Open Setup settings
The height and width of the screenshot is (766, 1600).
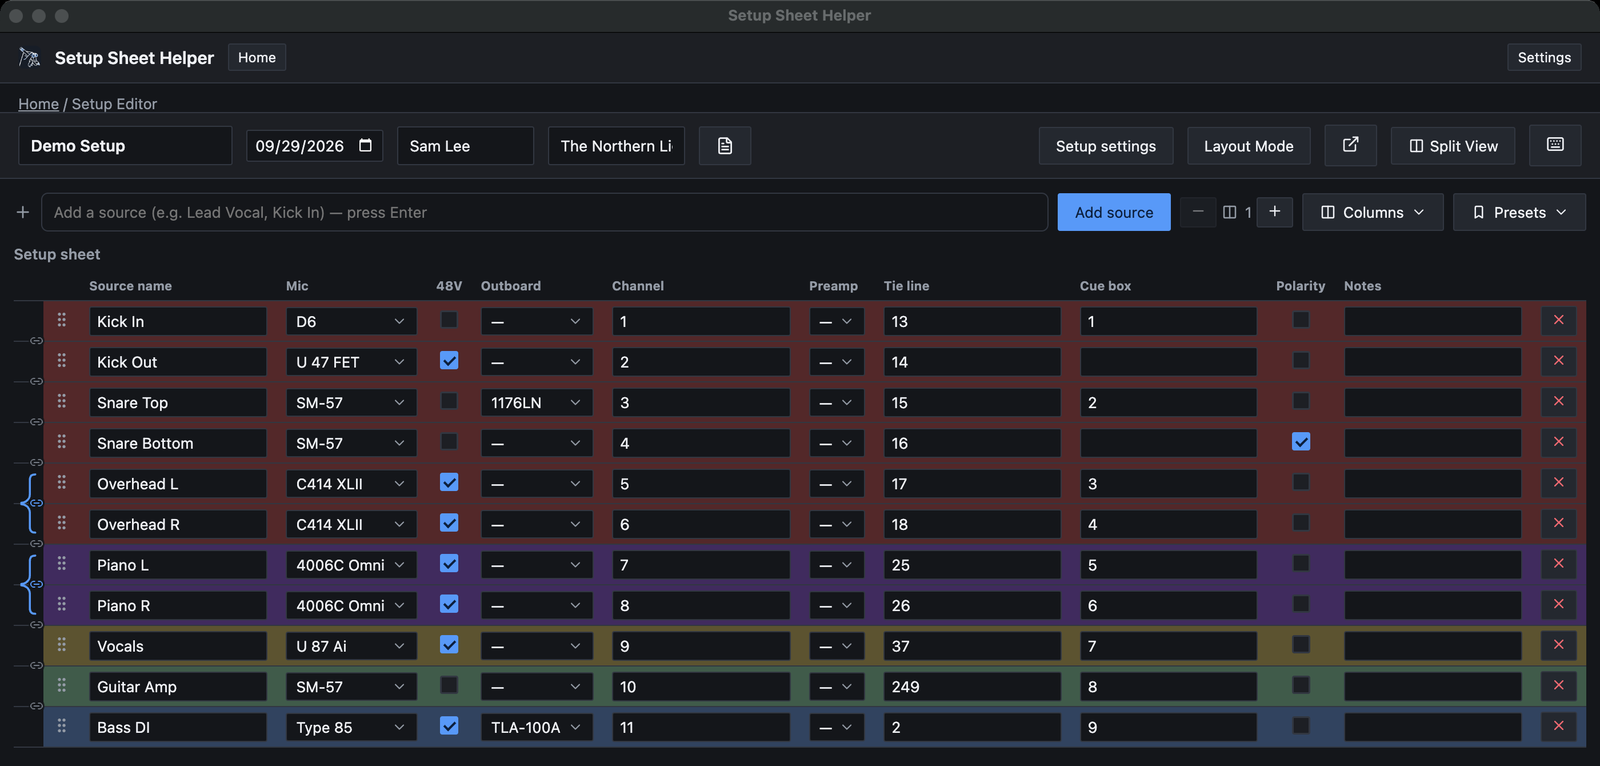1106,146
